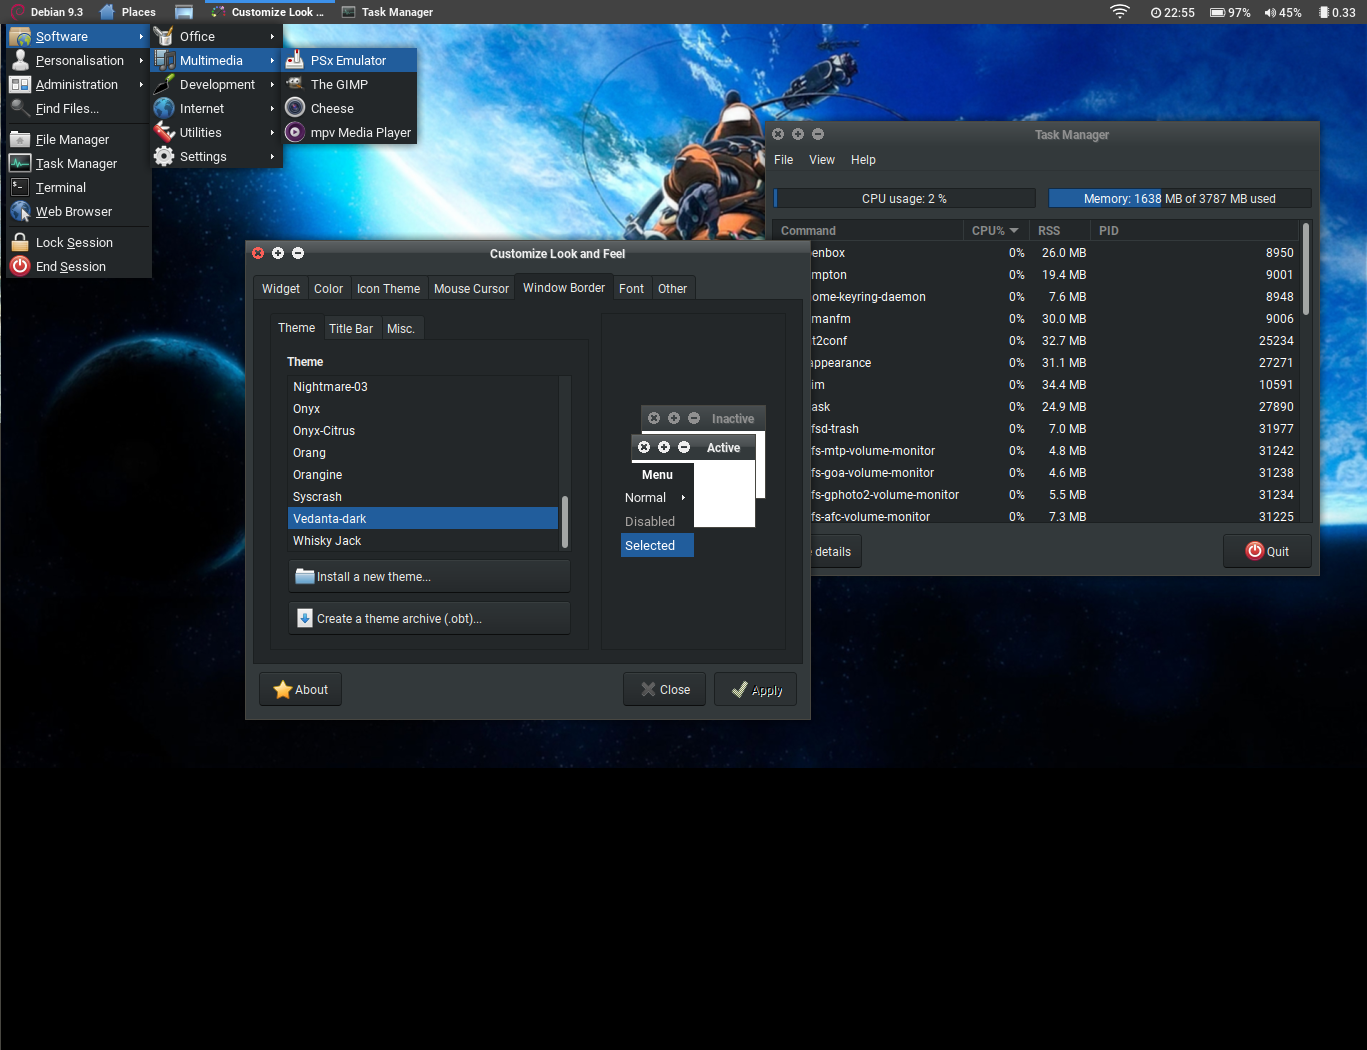
Task: Open Wi-Fi network indicator in panel
Action: pyautogui.click(x=1120, y=12)
